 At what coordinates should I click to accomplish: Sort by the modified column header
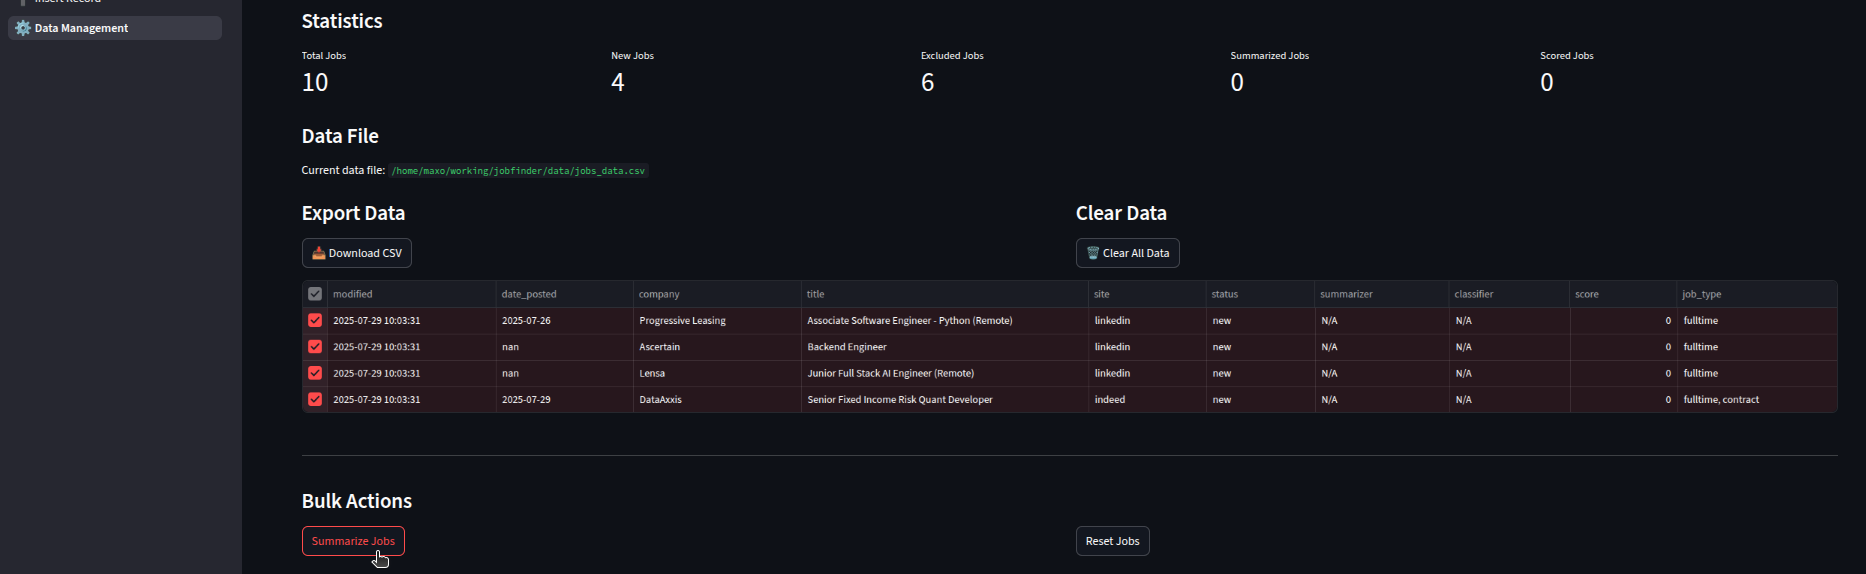(x=353, y=294)
